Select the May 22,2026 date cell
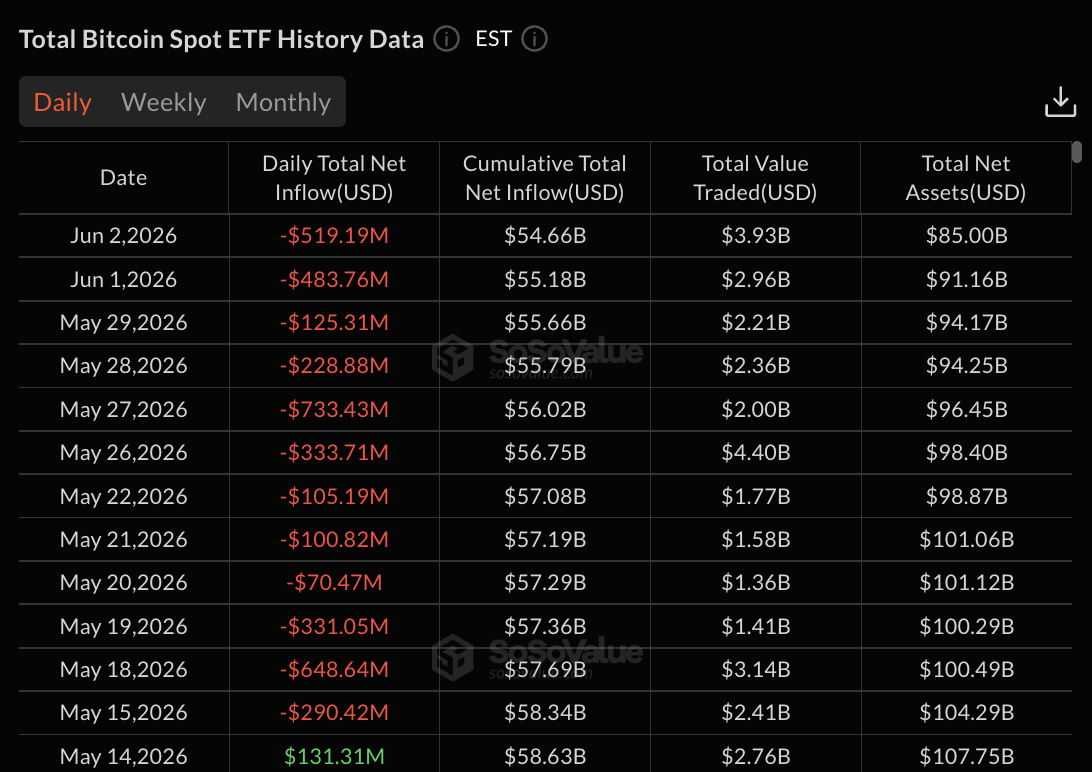The height and width of the screenshot is (772, 1092). coord(123,496)
